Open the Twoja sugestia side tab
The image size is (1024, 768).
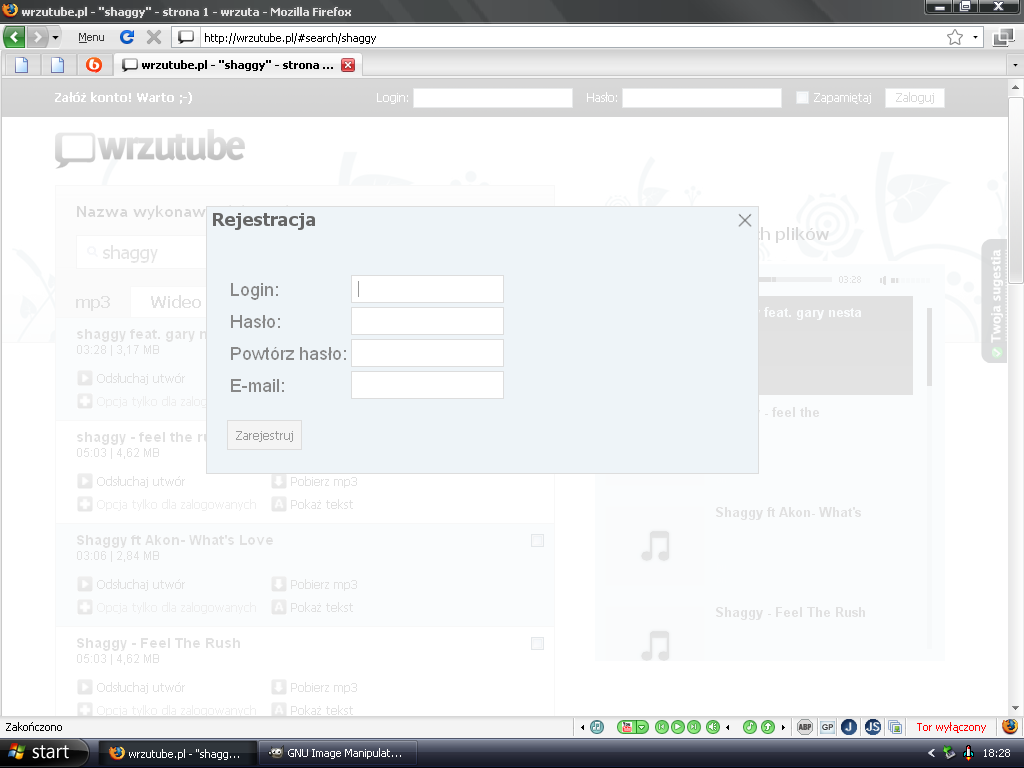(995, 302)
